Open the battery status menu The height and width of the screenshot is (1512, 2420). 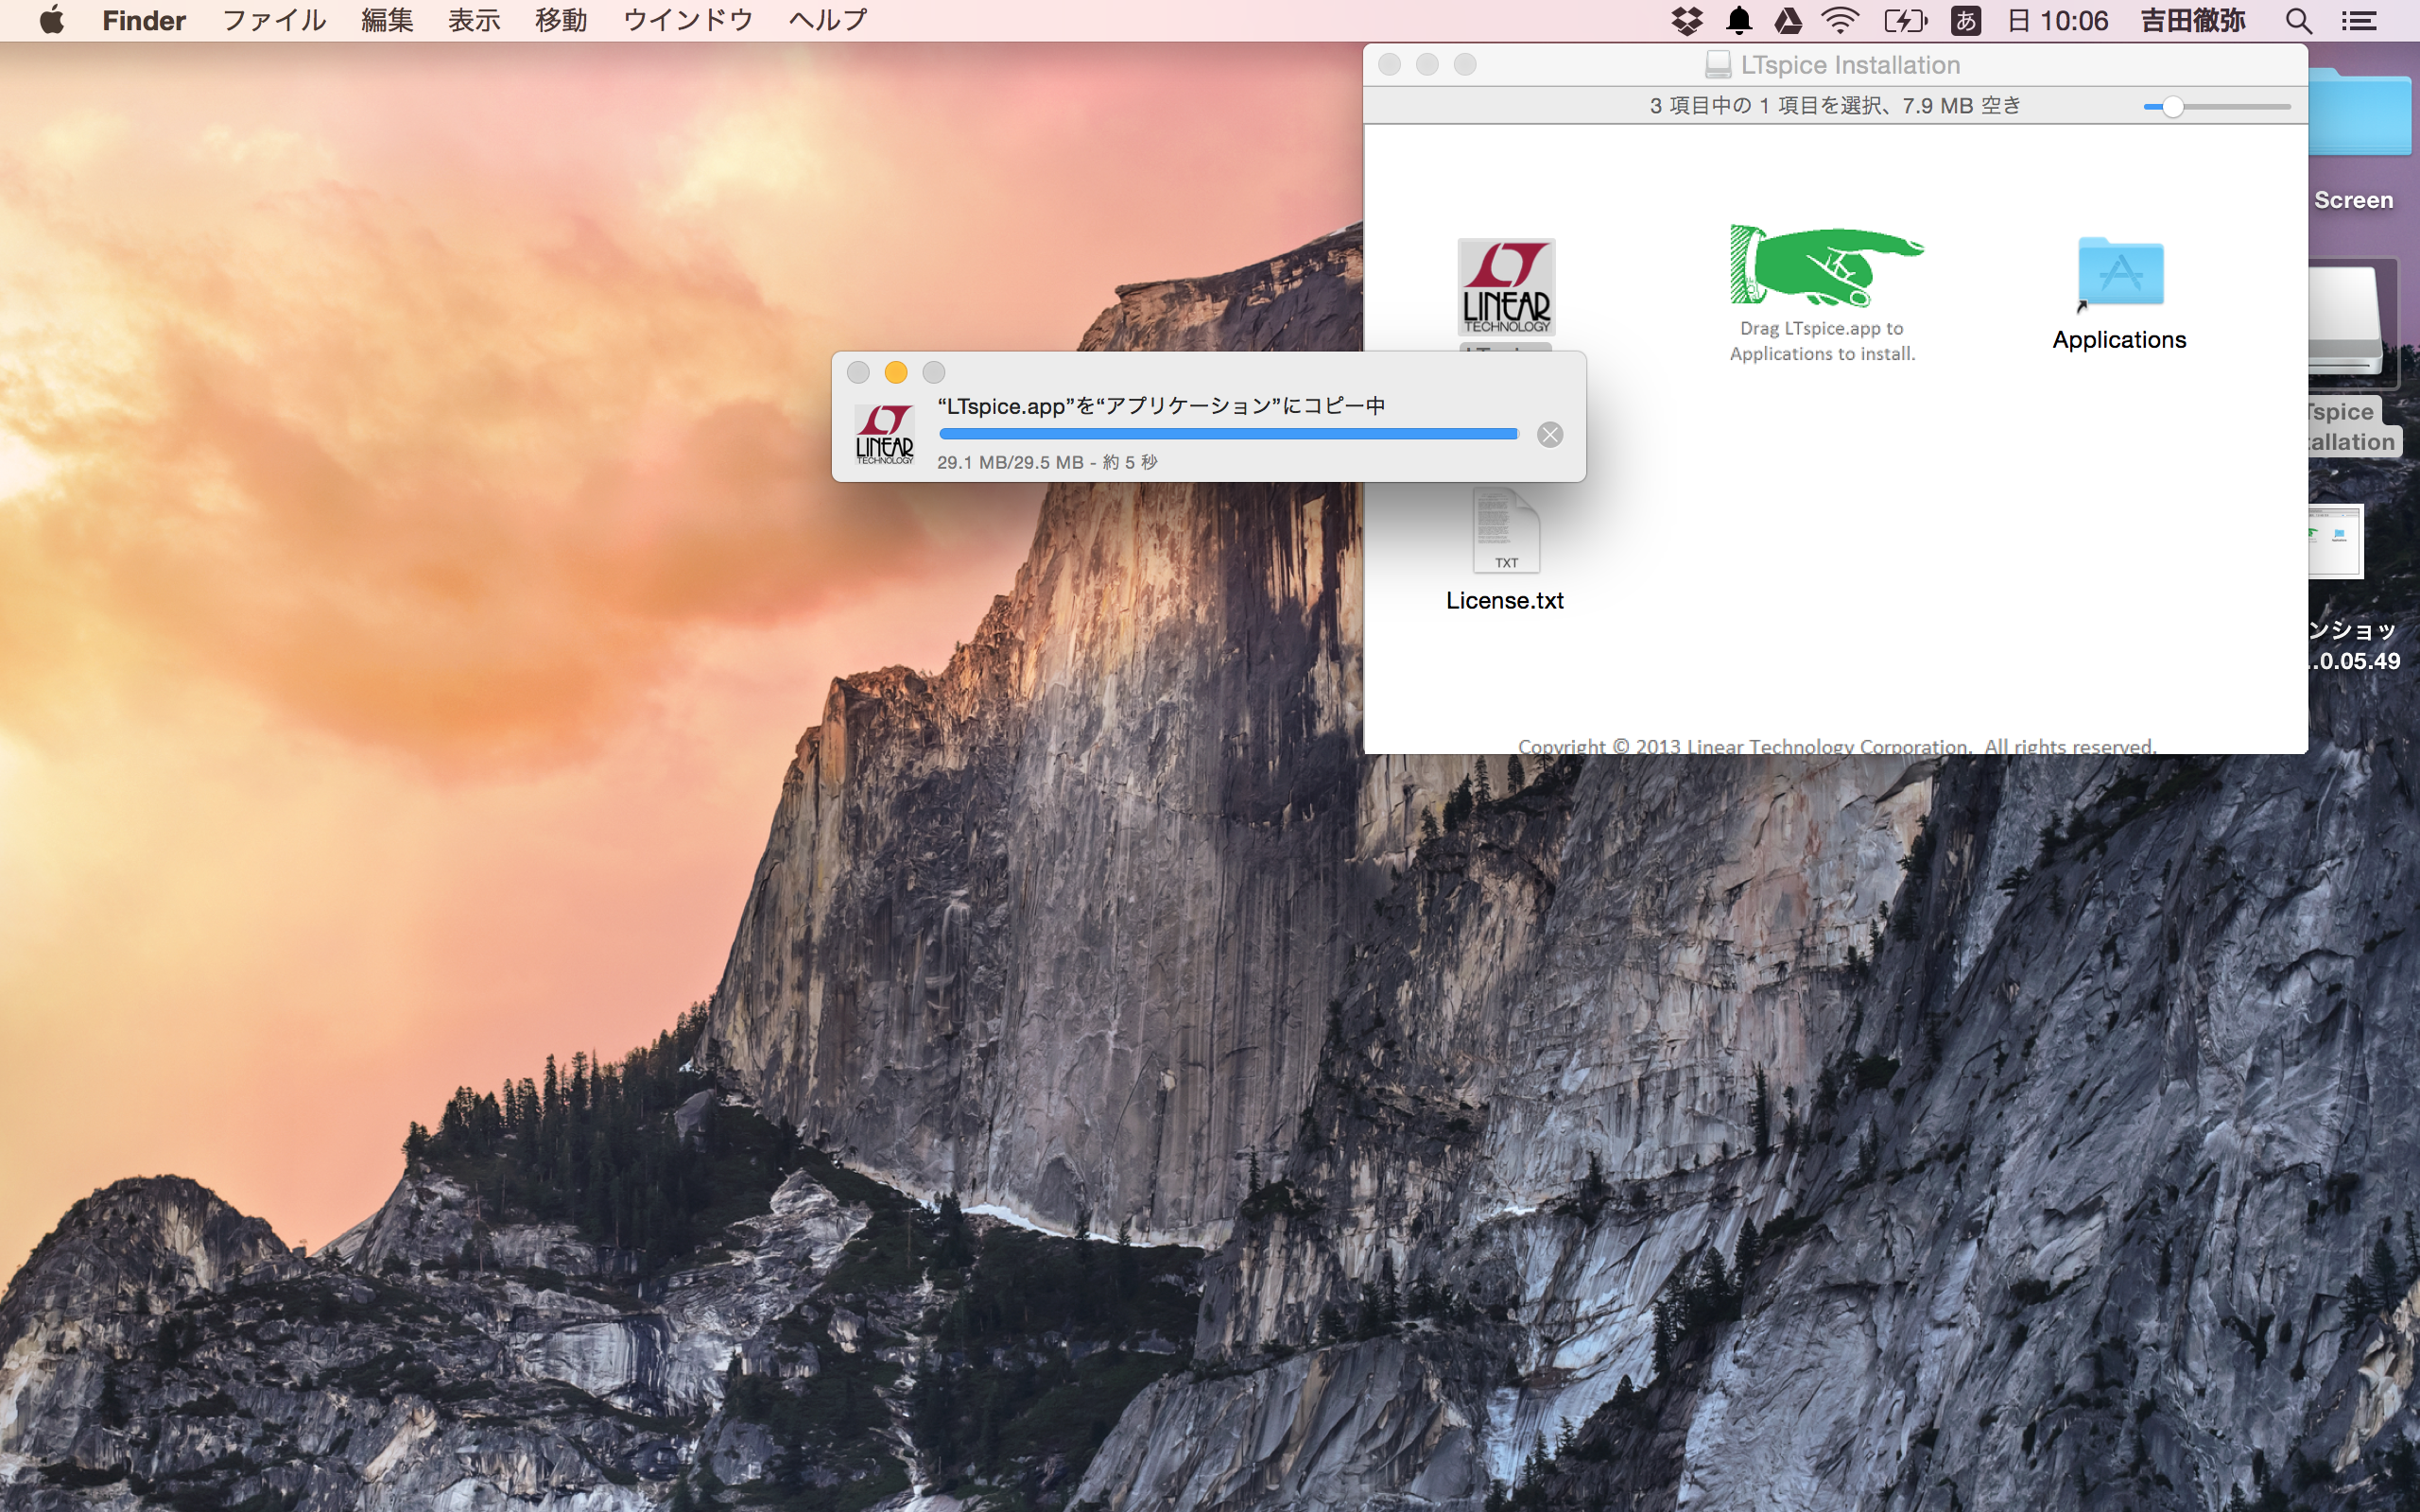point(1904,21)
